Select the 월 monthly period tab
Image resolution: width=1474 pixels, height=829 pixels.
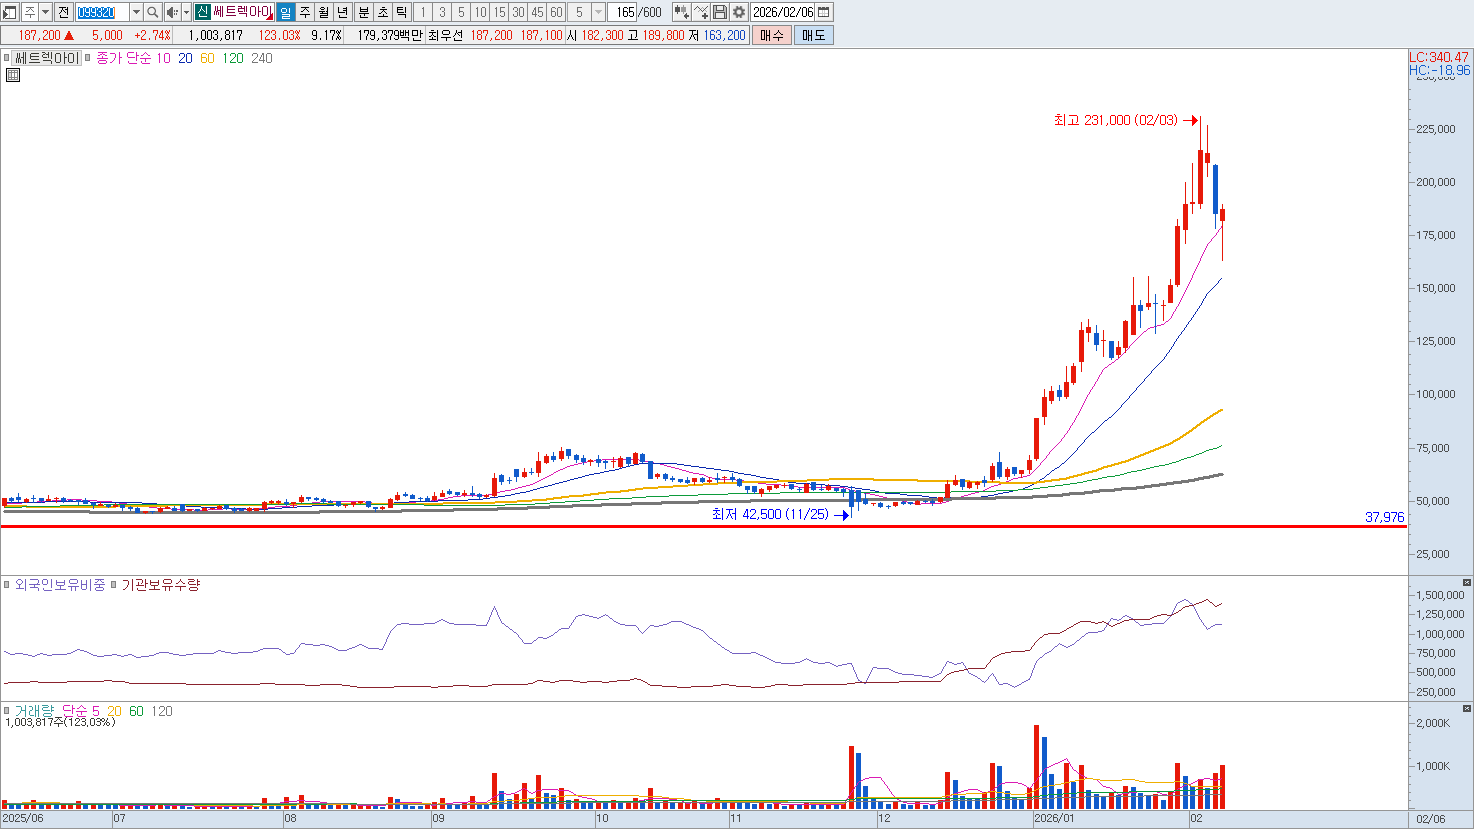[x=324, y=12]
